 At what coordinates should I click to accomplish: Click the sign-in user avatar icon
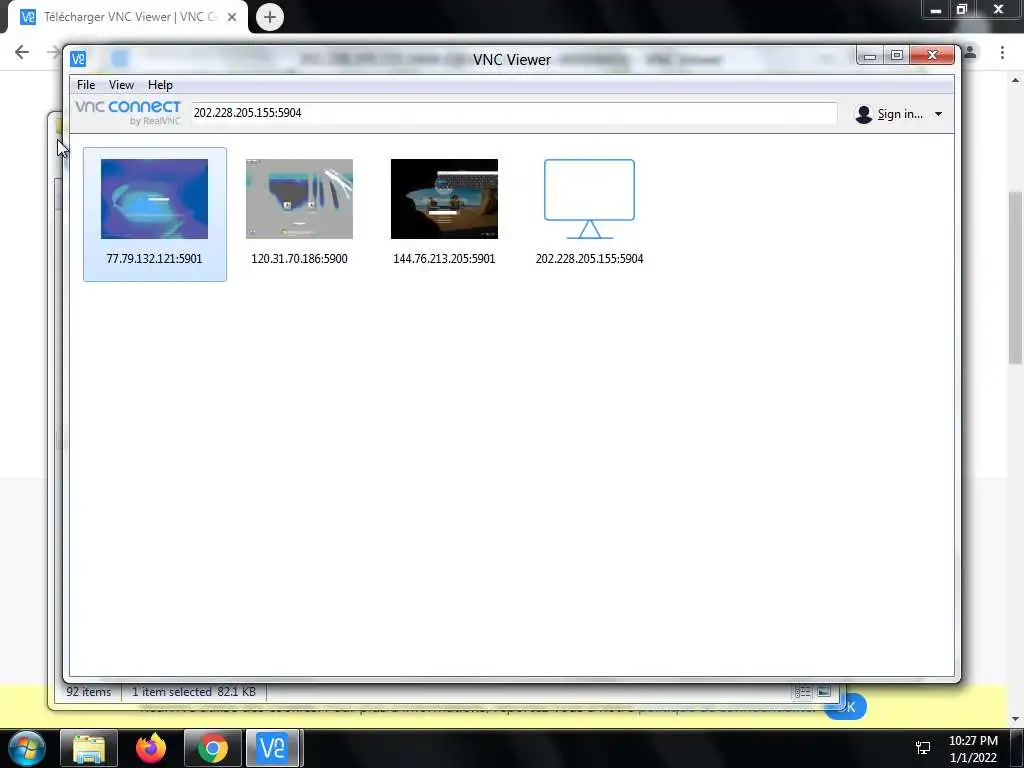tap(863, 114)
